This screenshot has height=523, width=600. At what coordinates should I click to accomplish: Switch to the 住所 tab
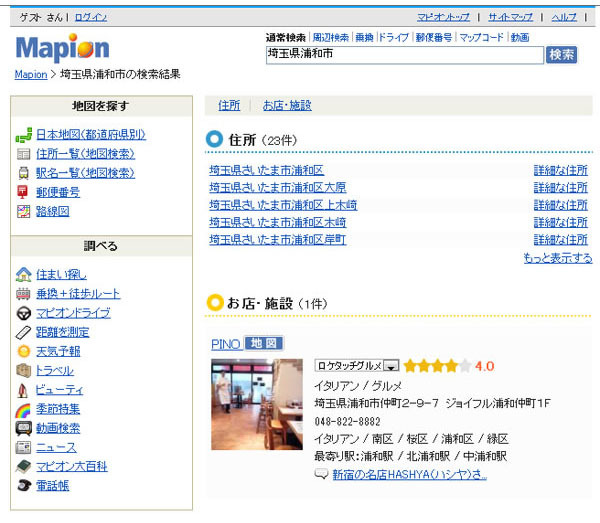229,105
